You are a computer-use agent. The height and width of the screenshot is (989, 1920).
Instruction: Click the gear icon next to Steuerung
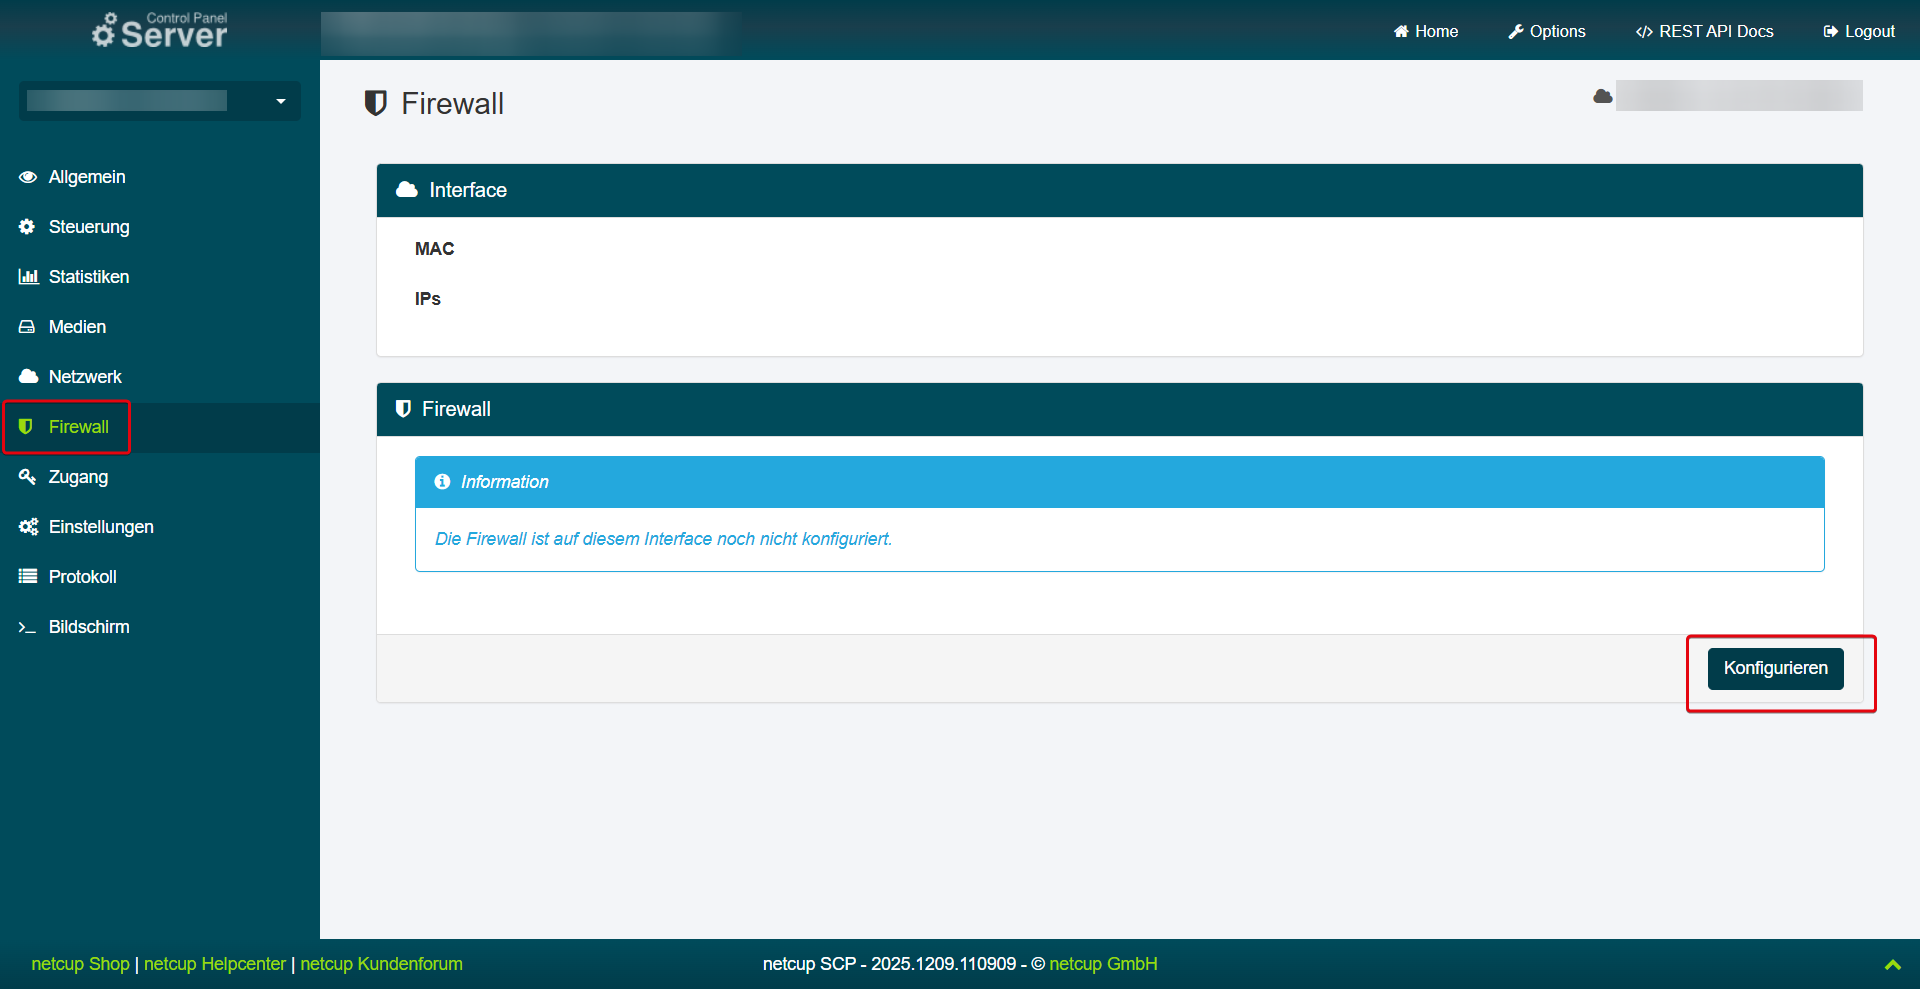[27, 227]
